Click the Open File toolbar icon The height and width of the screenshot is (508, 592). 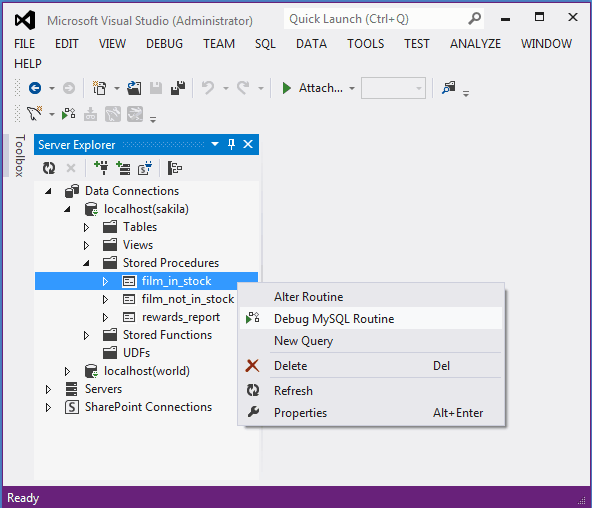134,88
